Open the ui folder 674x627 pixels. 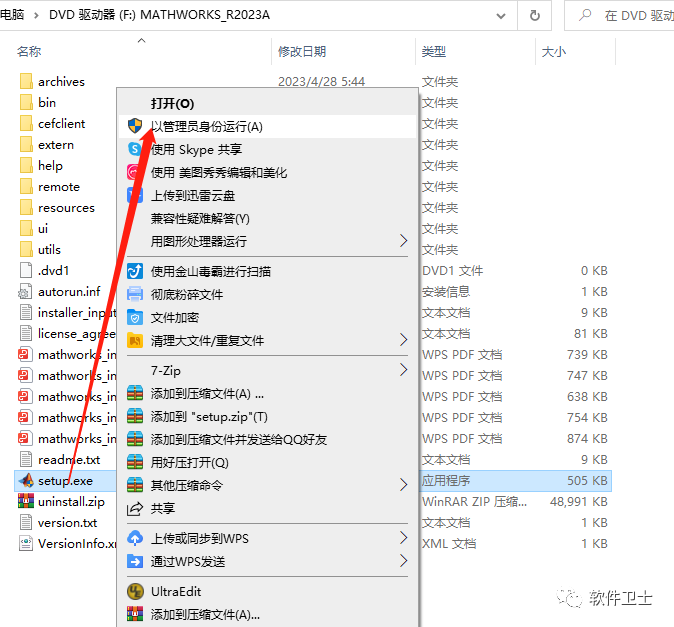pyautogui.click(x=43, y=229)
